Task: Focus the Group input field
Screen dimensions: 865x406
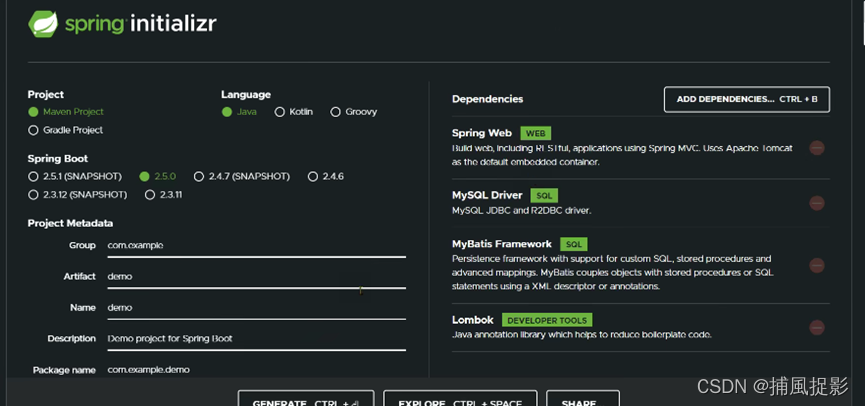Action: (x=255, y=246)
